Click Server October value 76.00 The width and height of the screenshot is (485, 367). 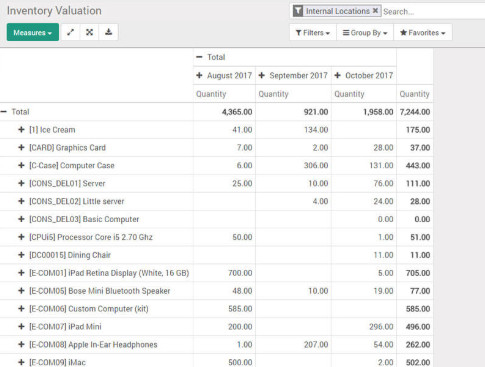383,183
